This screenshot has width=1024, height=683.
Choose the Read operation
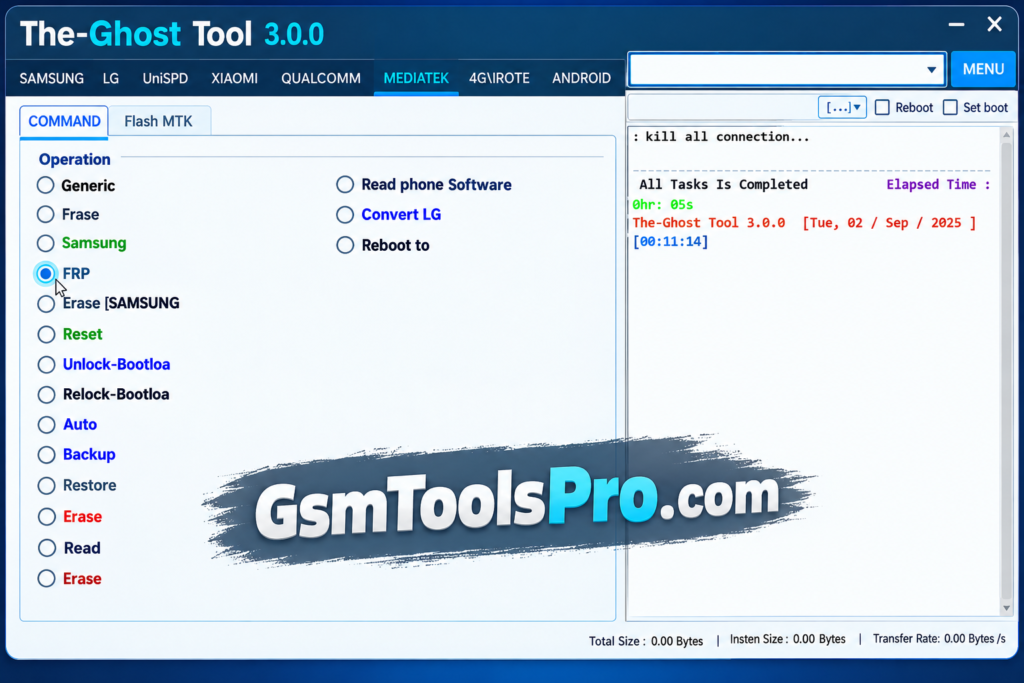click(x=46, y=548)
